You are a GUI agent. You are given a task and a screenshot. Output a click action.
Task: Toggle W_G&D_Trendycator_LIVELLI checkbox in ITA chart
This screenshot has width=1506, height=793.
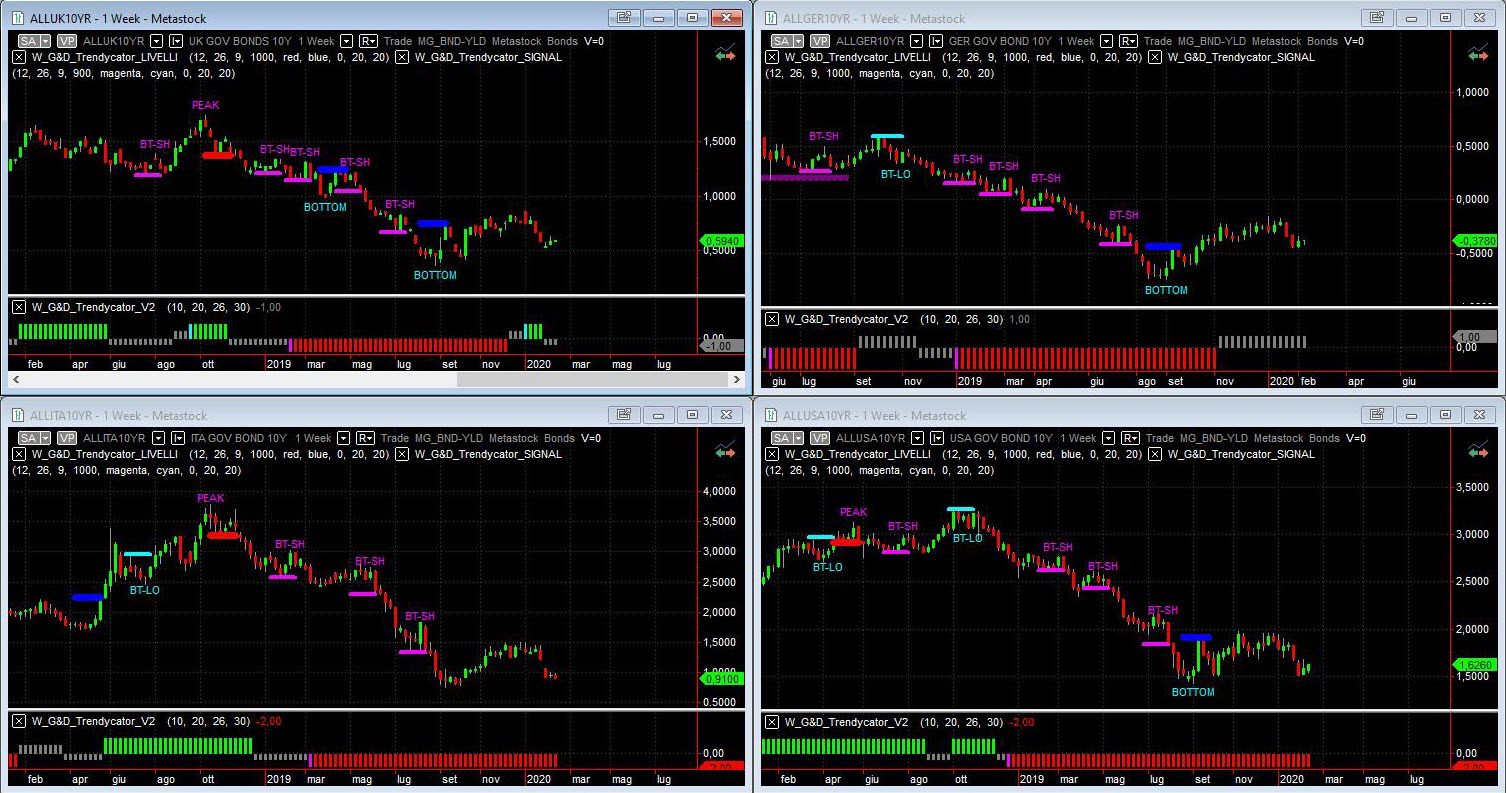19,454
